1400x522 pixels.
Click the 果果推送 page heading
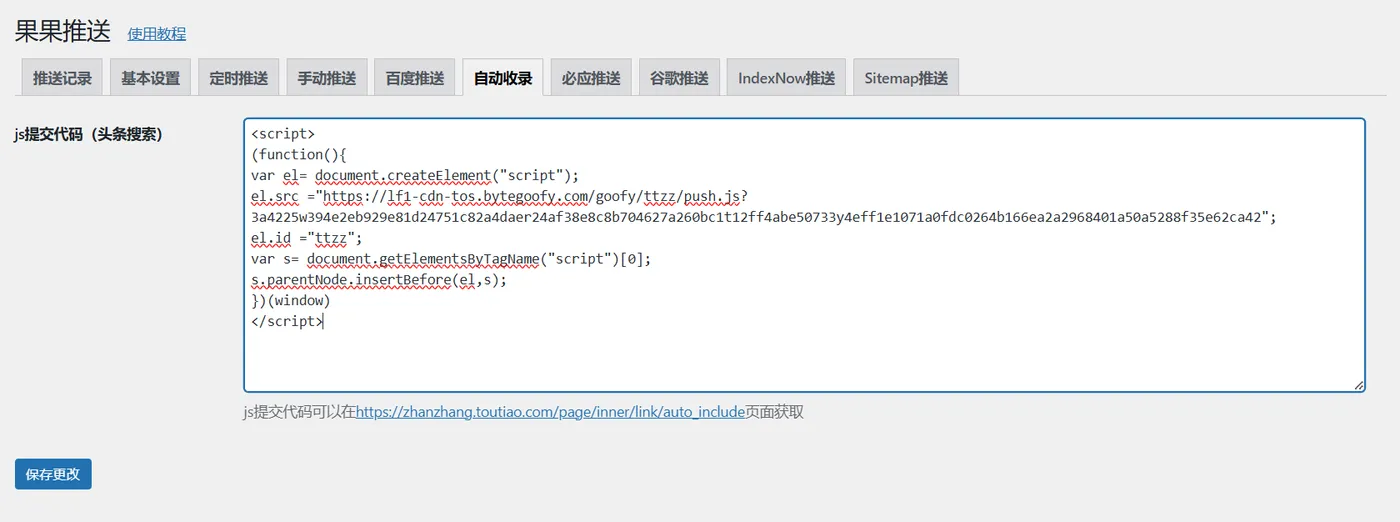62,31
